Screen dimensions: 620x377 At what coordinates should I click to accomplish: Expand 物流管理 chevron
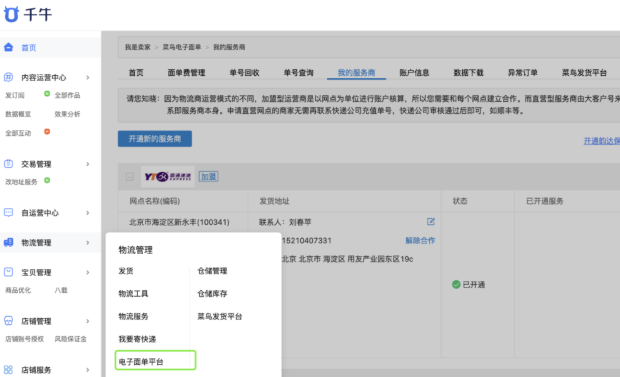pos(88,242)
